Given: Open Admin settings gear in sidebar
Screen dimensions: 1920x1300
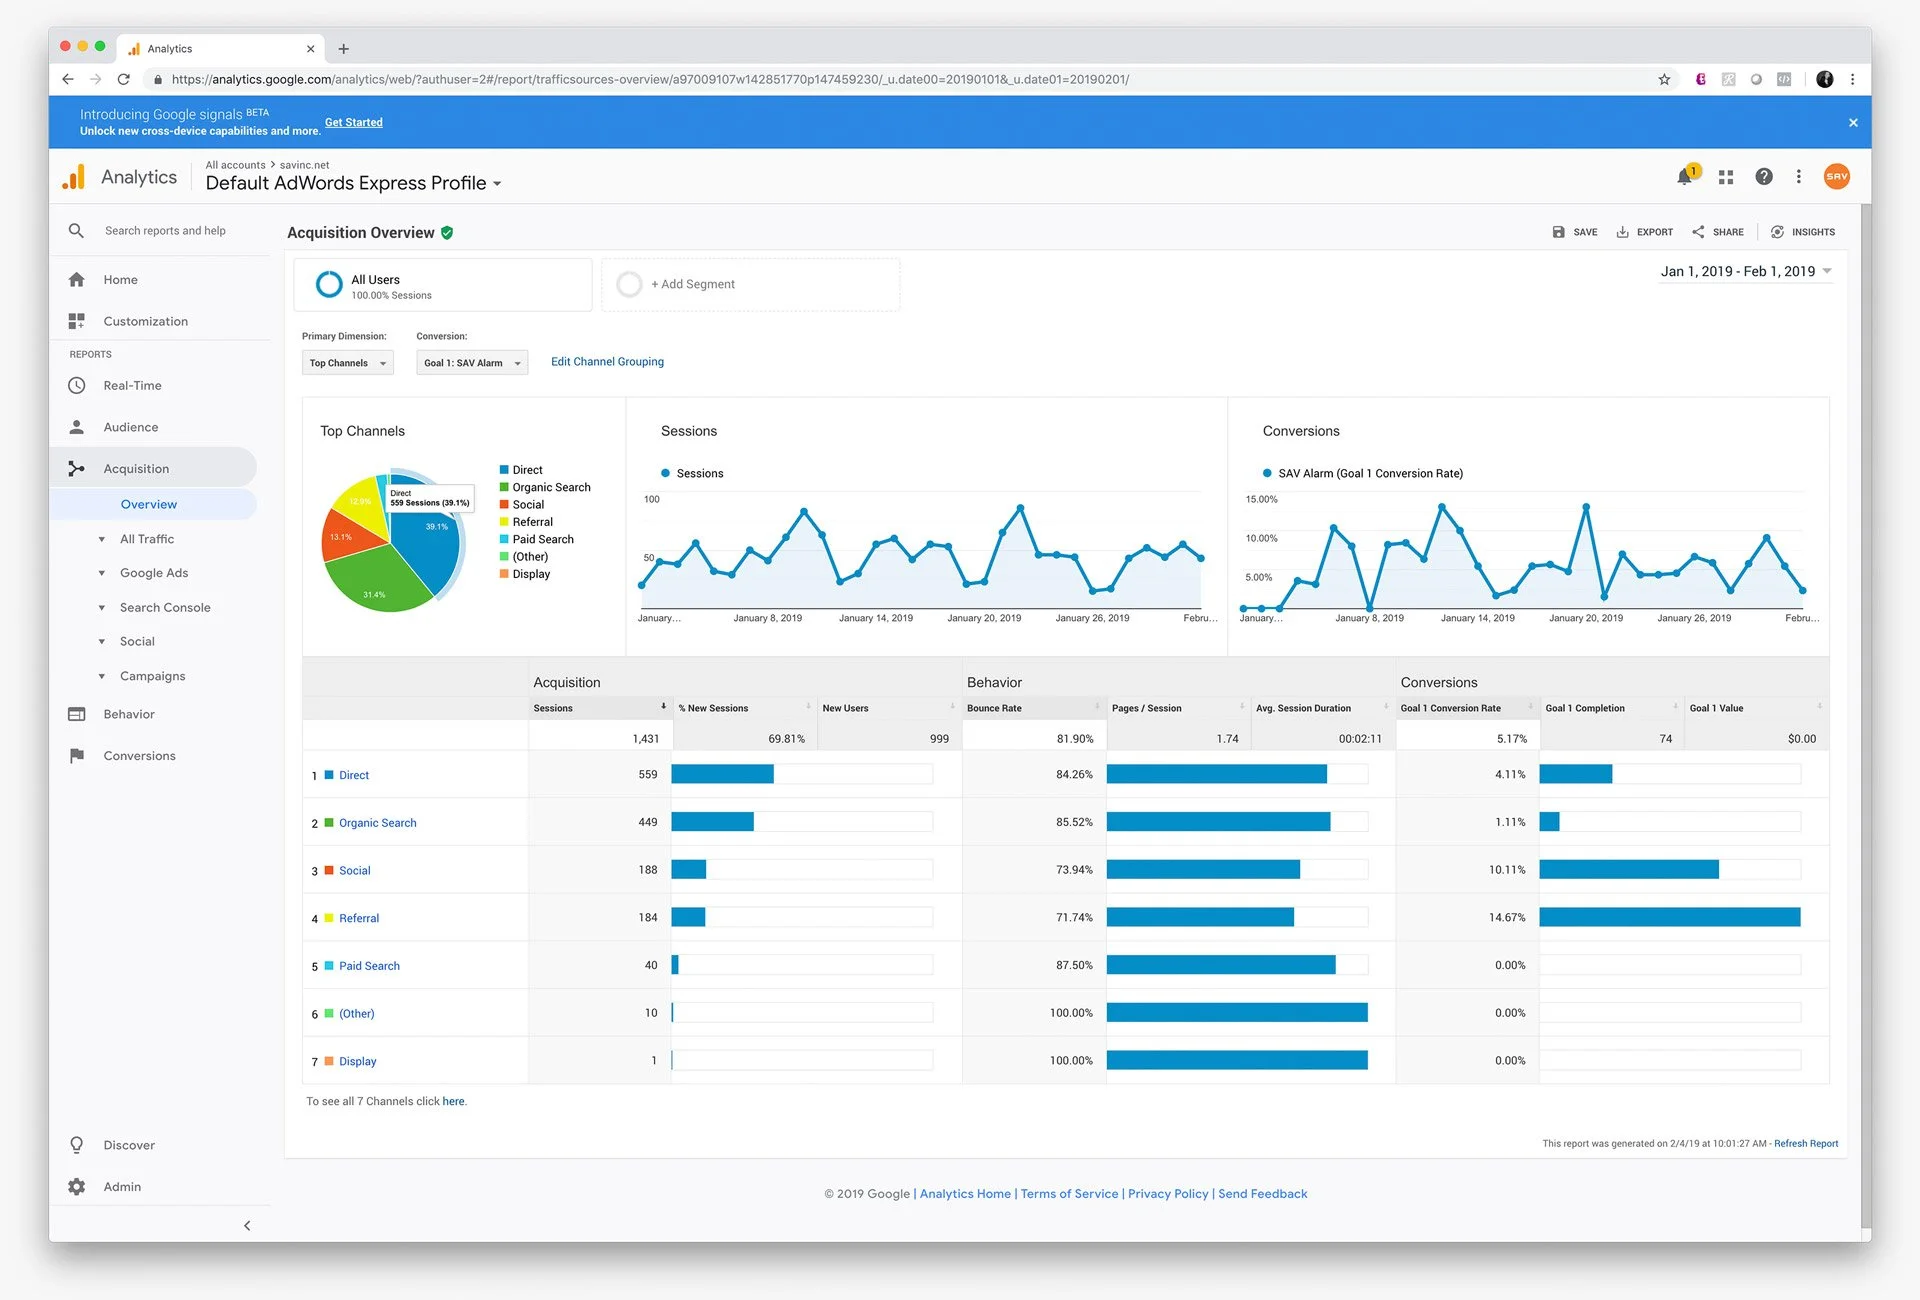Looking at the screenshot, I should [77, 1187].
